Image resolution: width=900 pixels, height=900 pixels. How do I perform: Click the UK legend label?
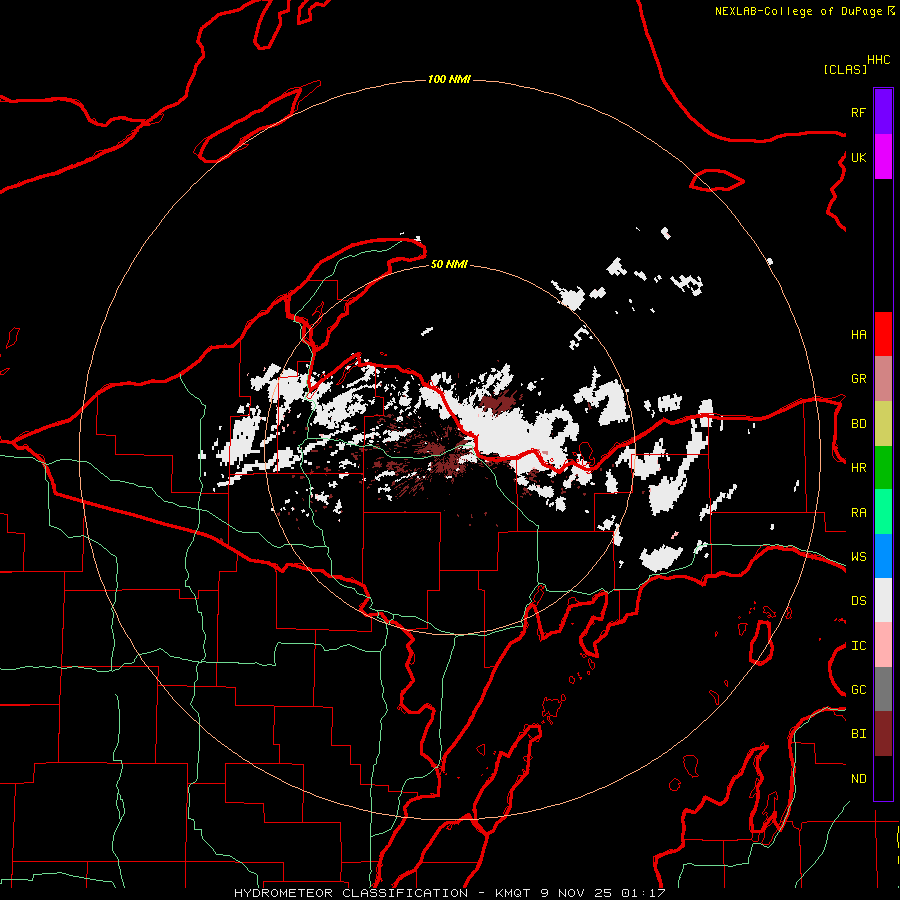point(858,157)
